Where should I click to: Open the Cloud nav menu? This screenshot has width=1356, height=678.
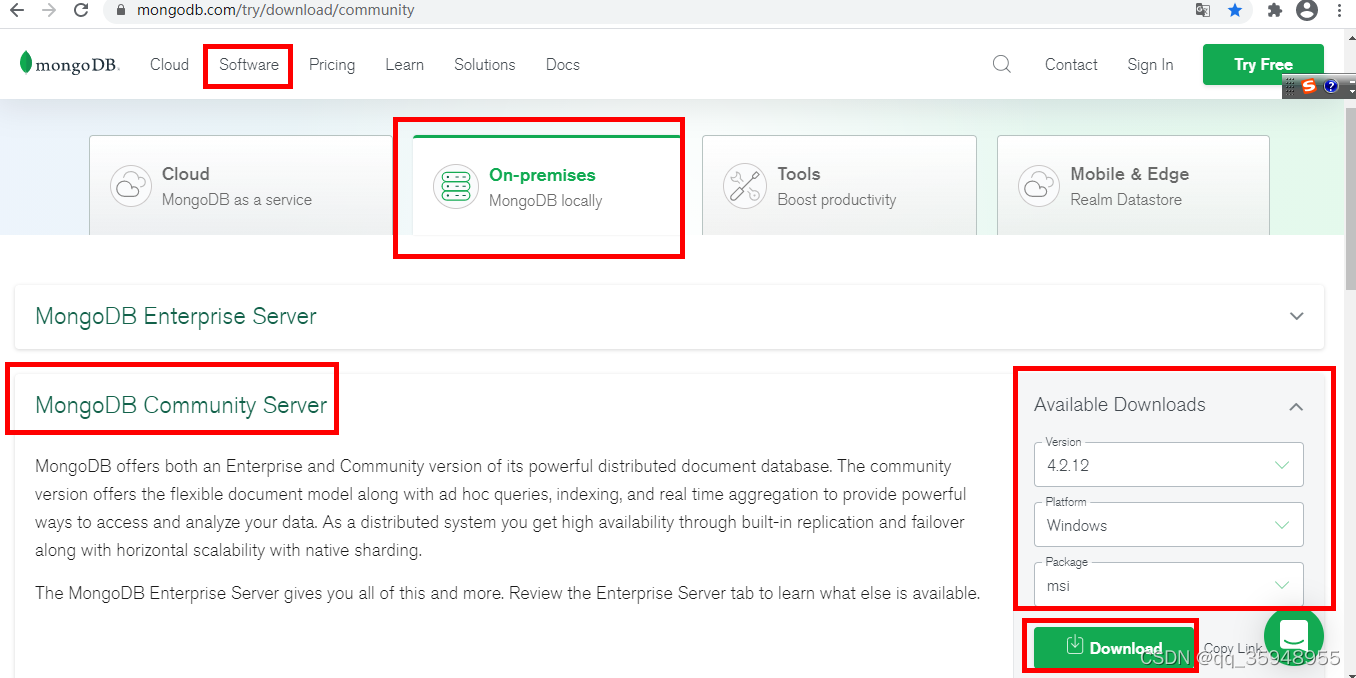coord(169,64)
